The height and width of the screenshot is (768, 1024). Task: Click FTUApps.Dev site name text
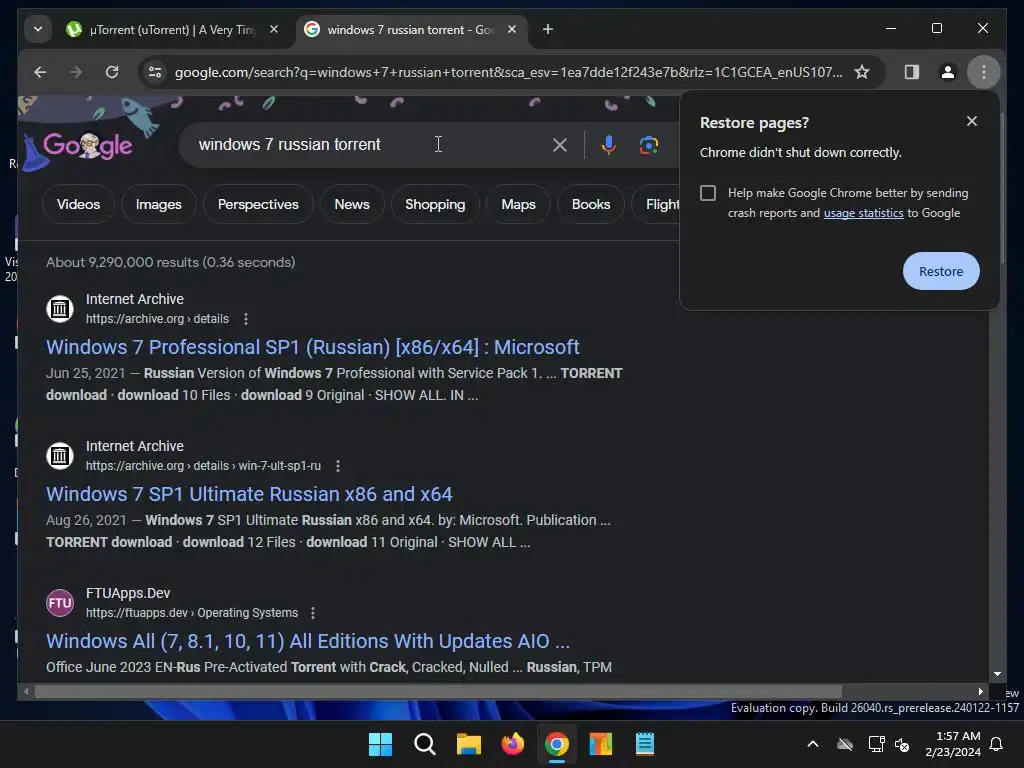tap(128, 593)
